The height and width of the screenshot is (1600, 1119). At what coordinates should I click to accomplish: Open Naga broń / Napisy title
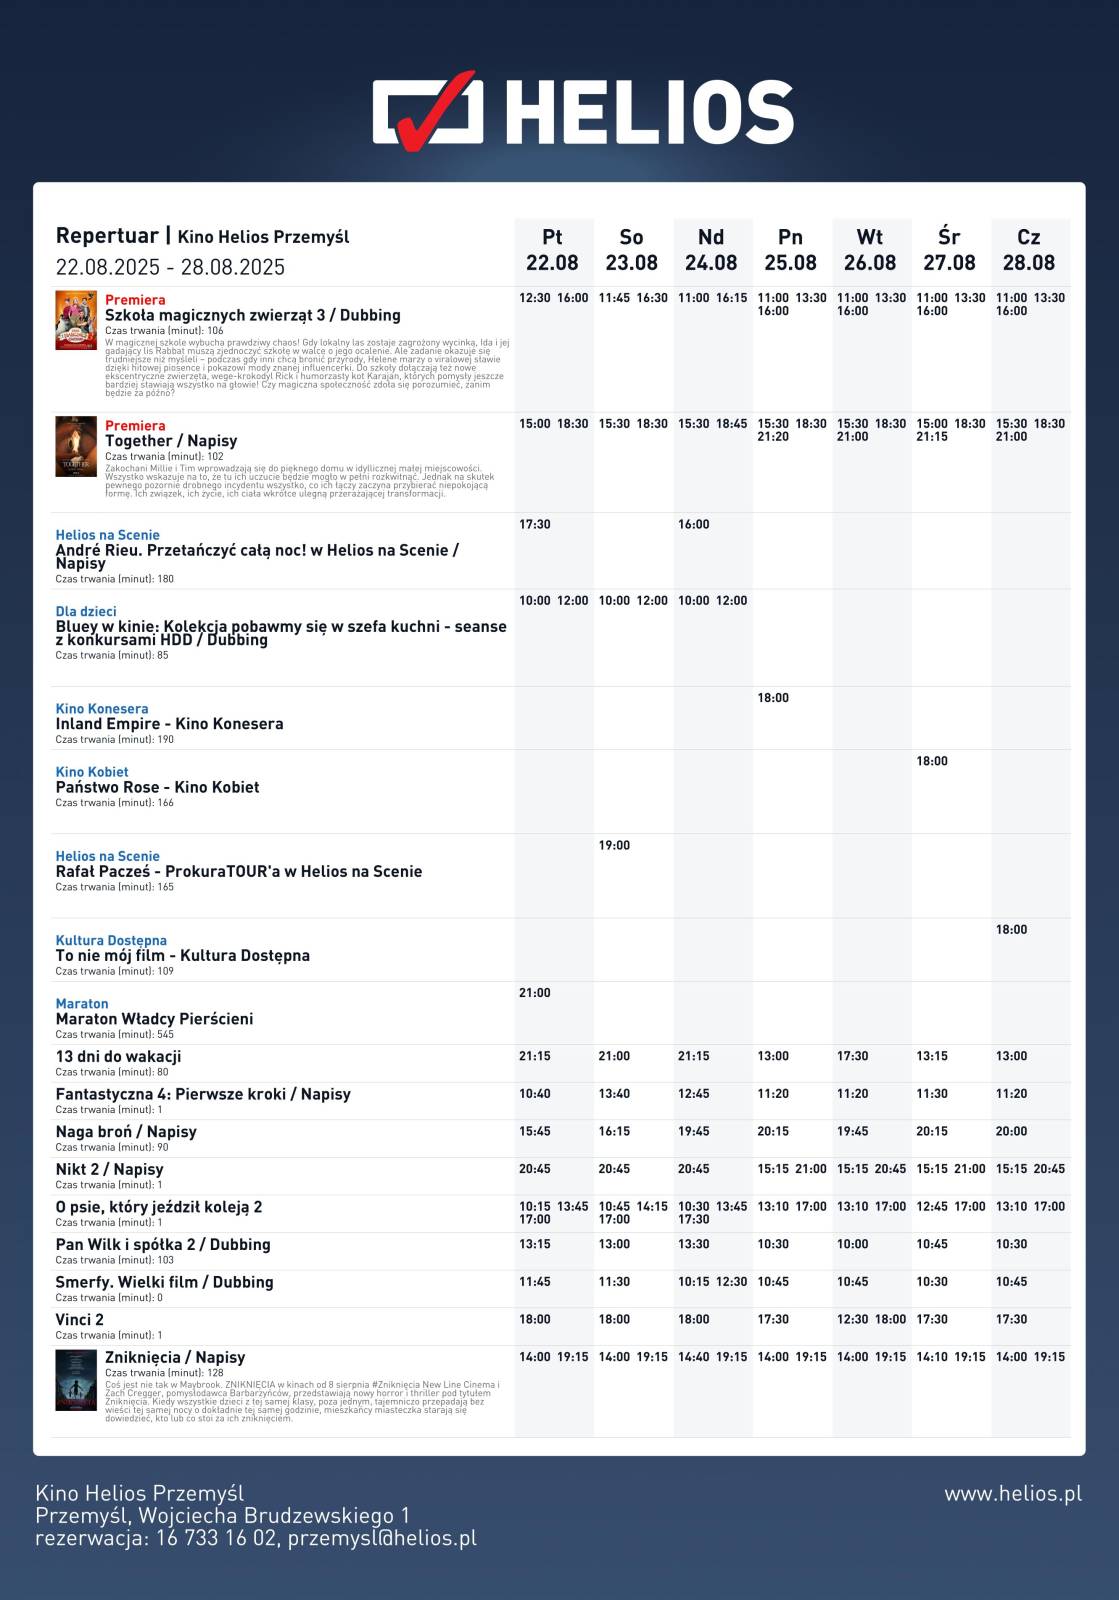[x=126, y=1132]
